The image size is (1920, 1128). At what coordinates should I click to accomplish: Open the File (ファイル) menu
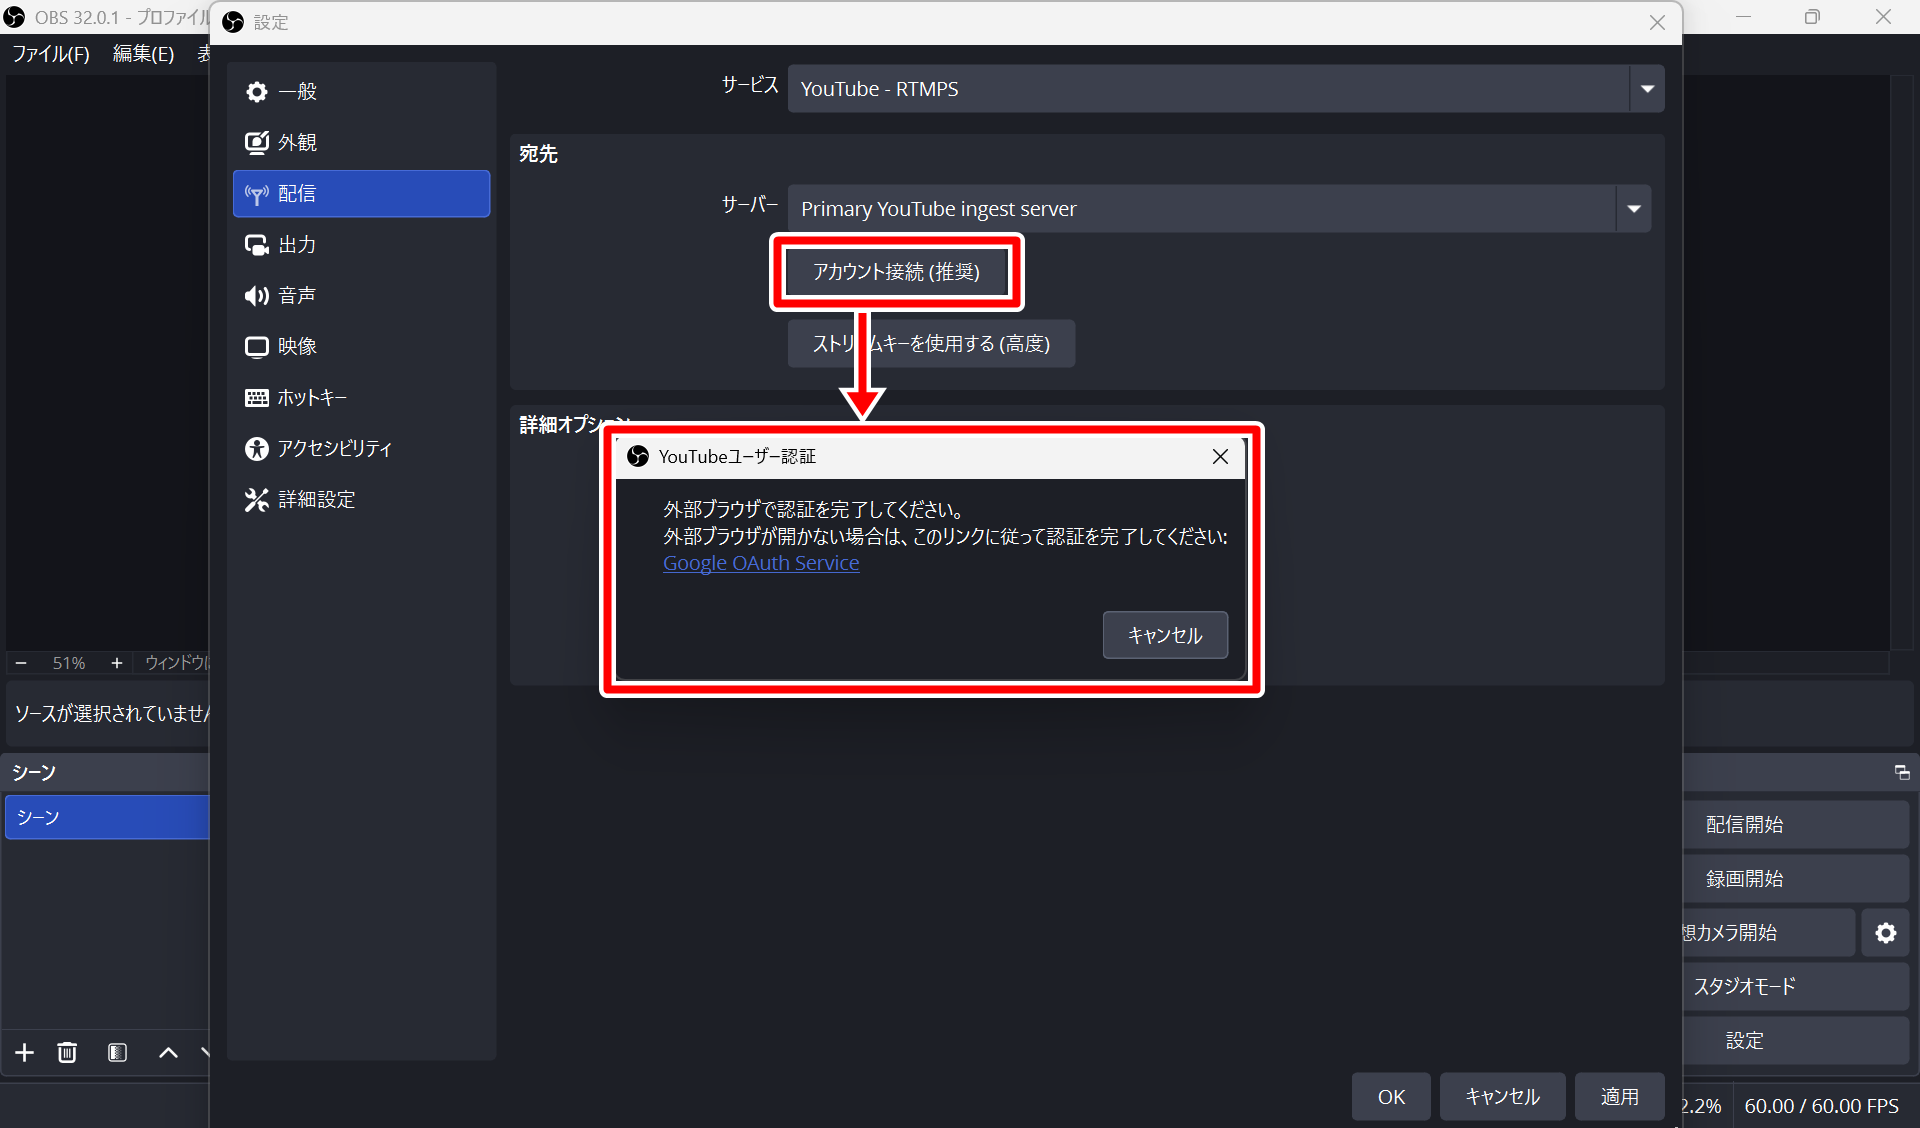(x=51, y=54)
